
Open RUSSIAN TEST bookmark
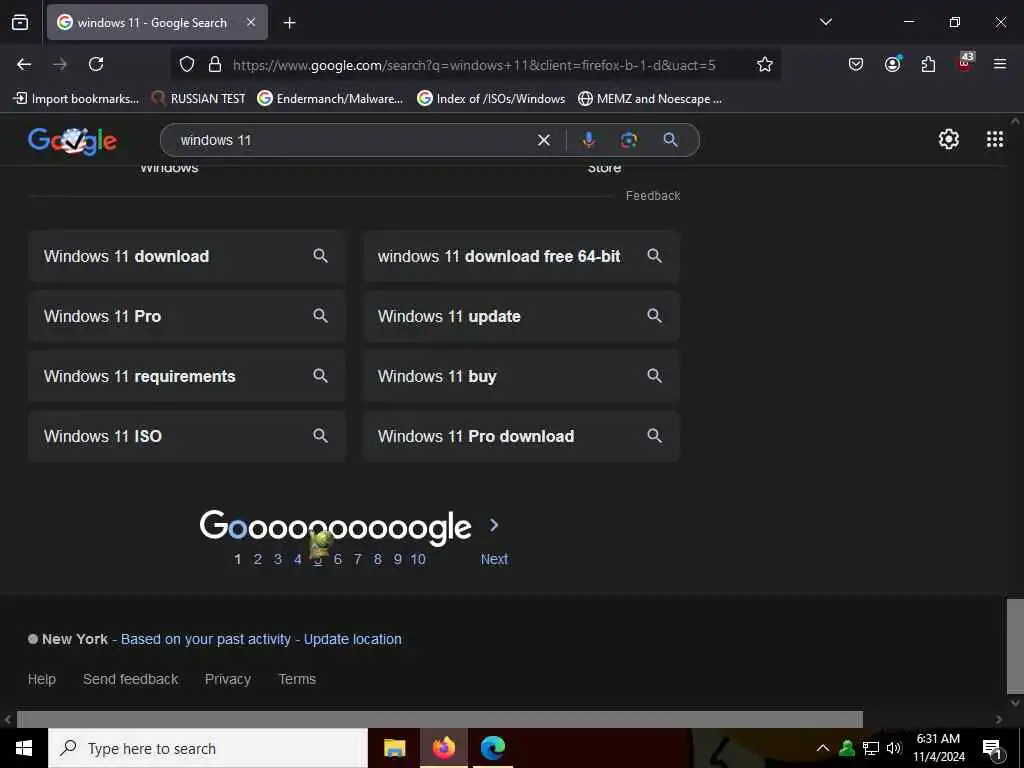pos(199,99)
